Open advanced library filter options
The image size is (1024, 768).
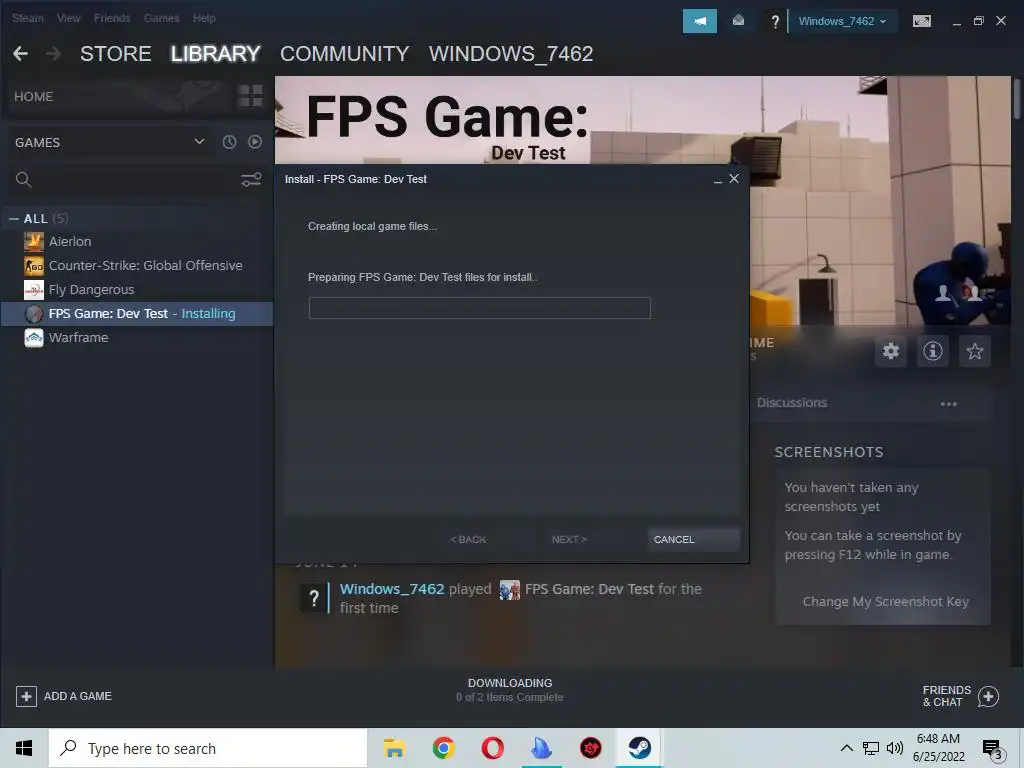[x=251, y=180]
